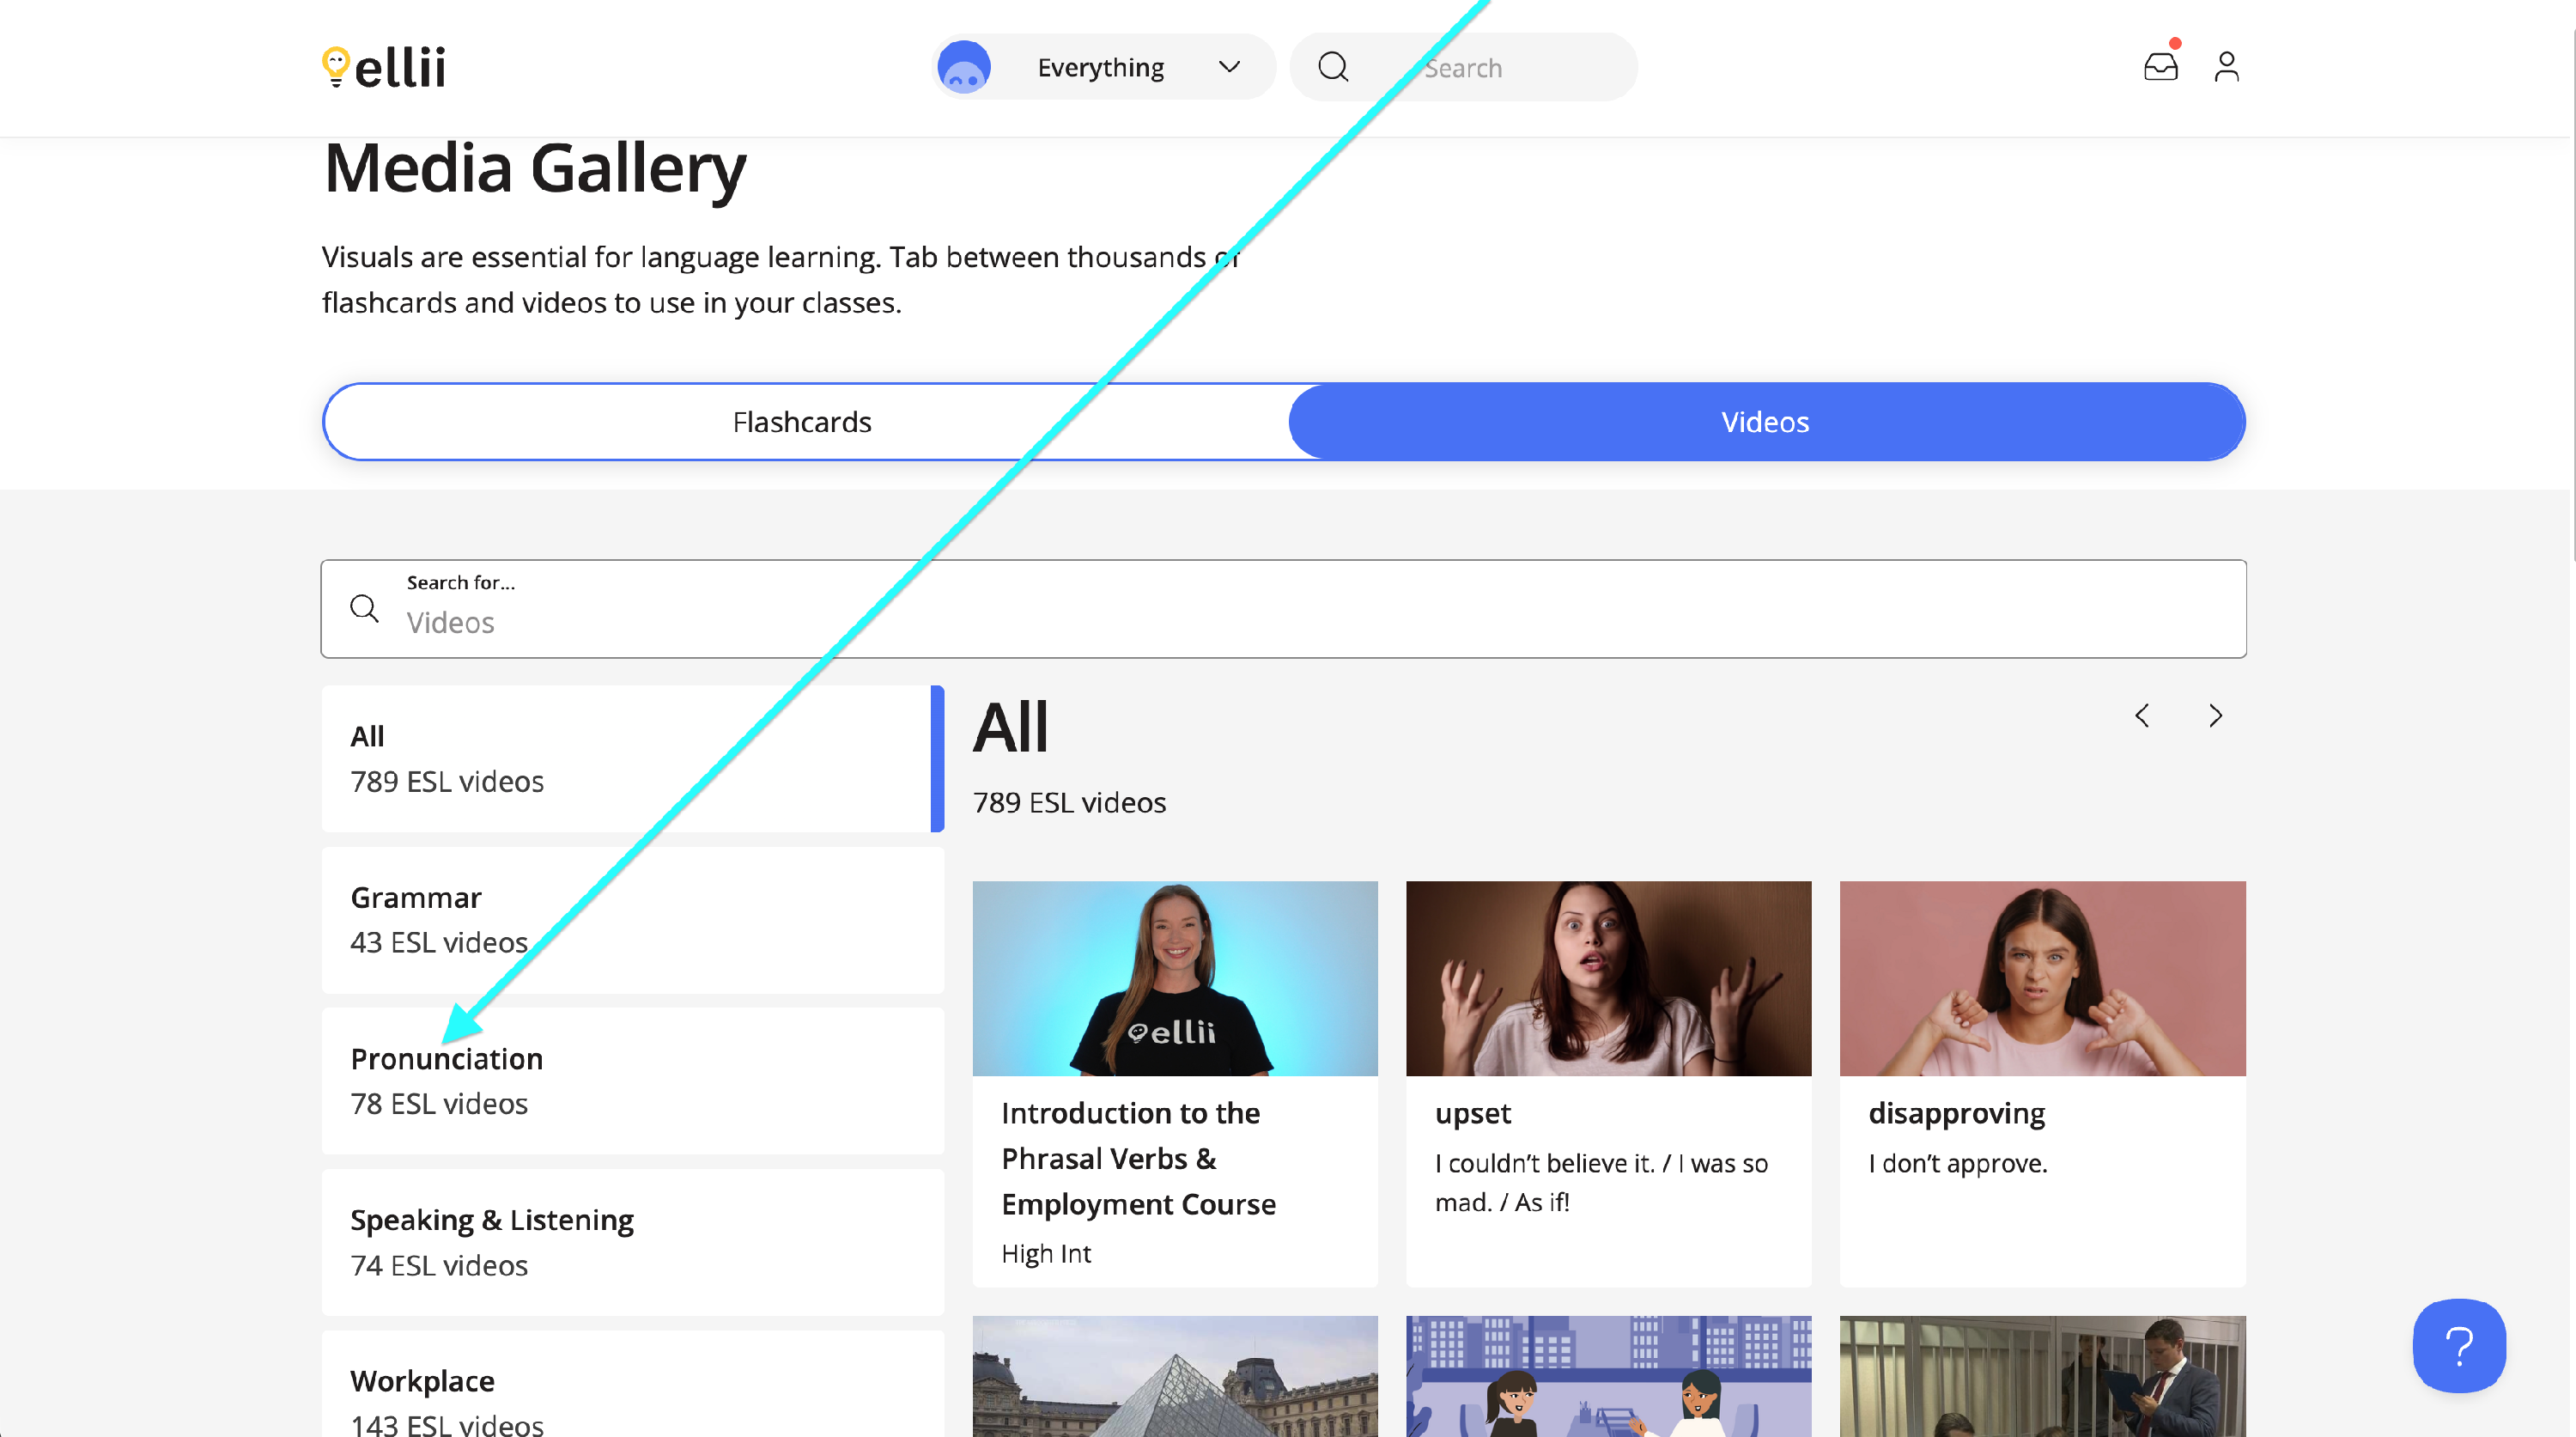
Task: Open the help question mark button
Action: (2459, 1345)
